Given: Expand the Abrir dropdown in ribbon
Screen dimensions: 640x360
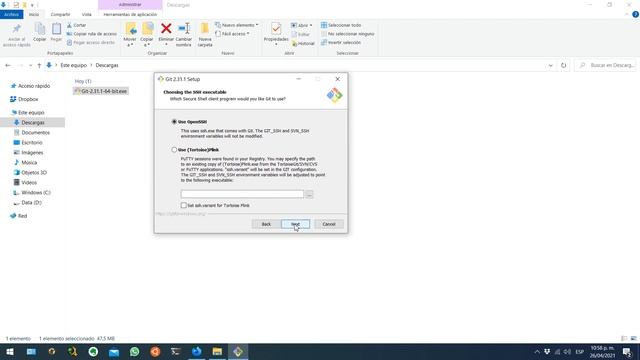Looking at the screenshot, I should point(311,25).
